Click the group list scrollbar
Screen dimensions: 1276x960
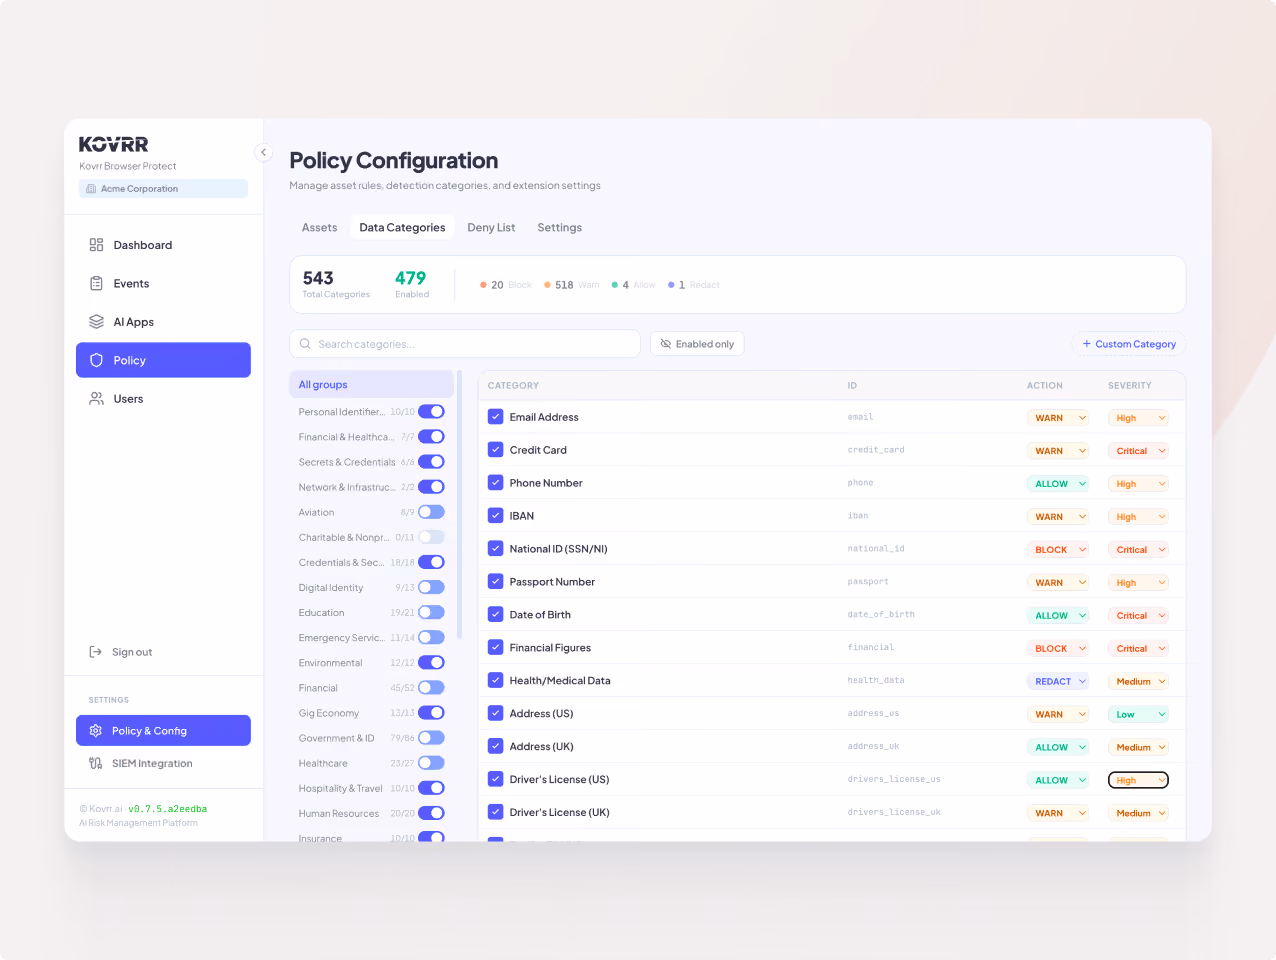tap(460, 505)
